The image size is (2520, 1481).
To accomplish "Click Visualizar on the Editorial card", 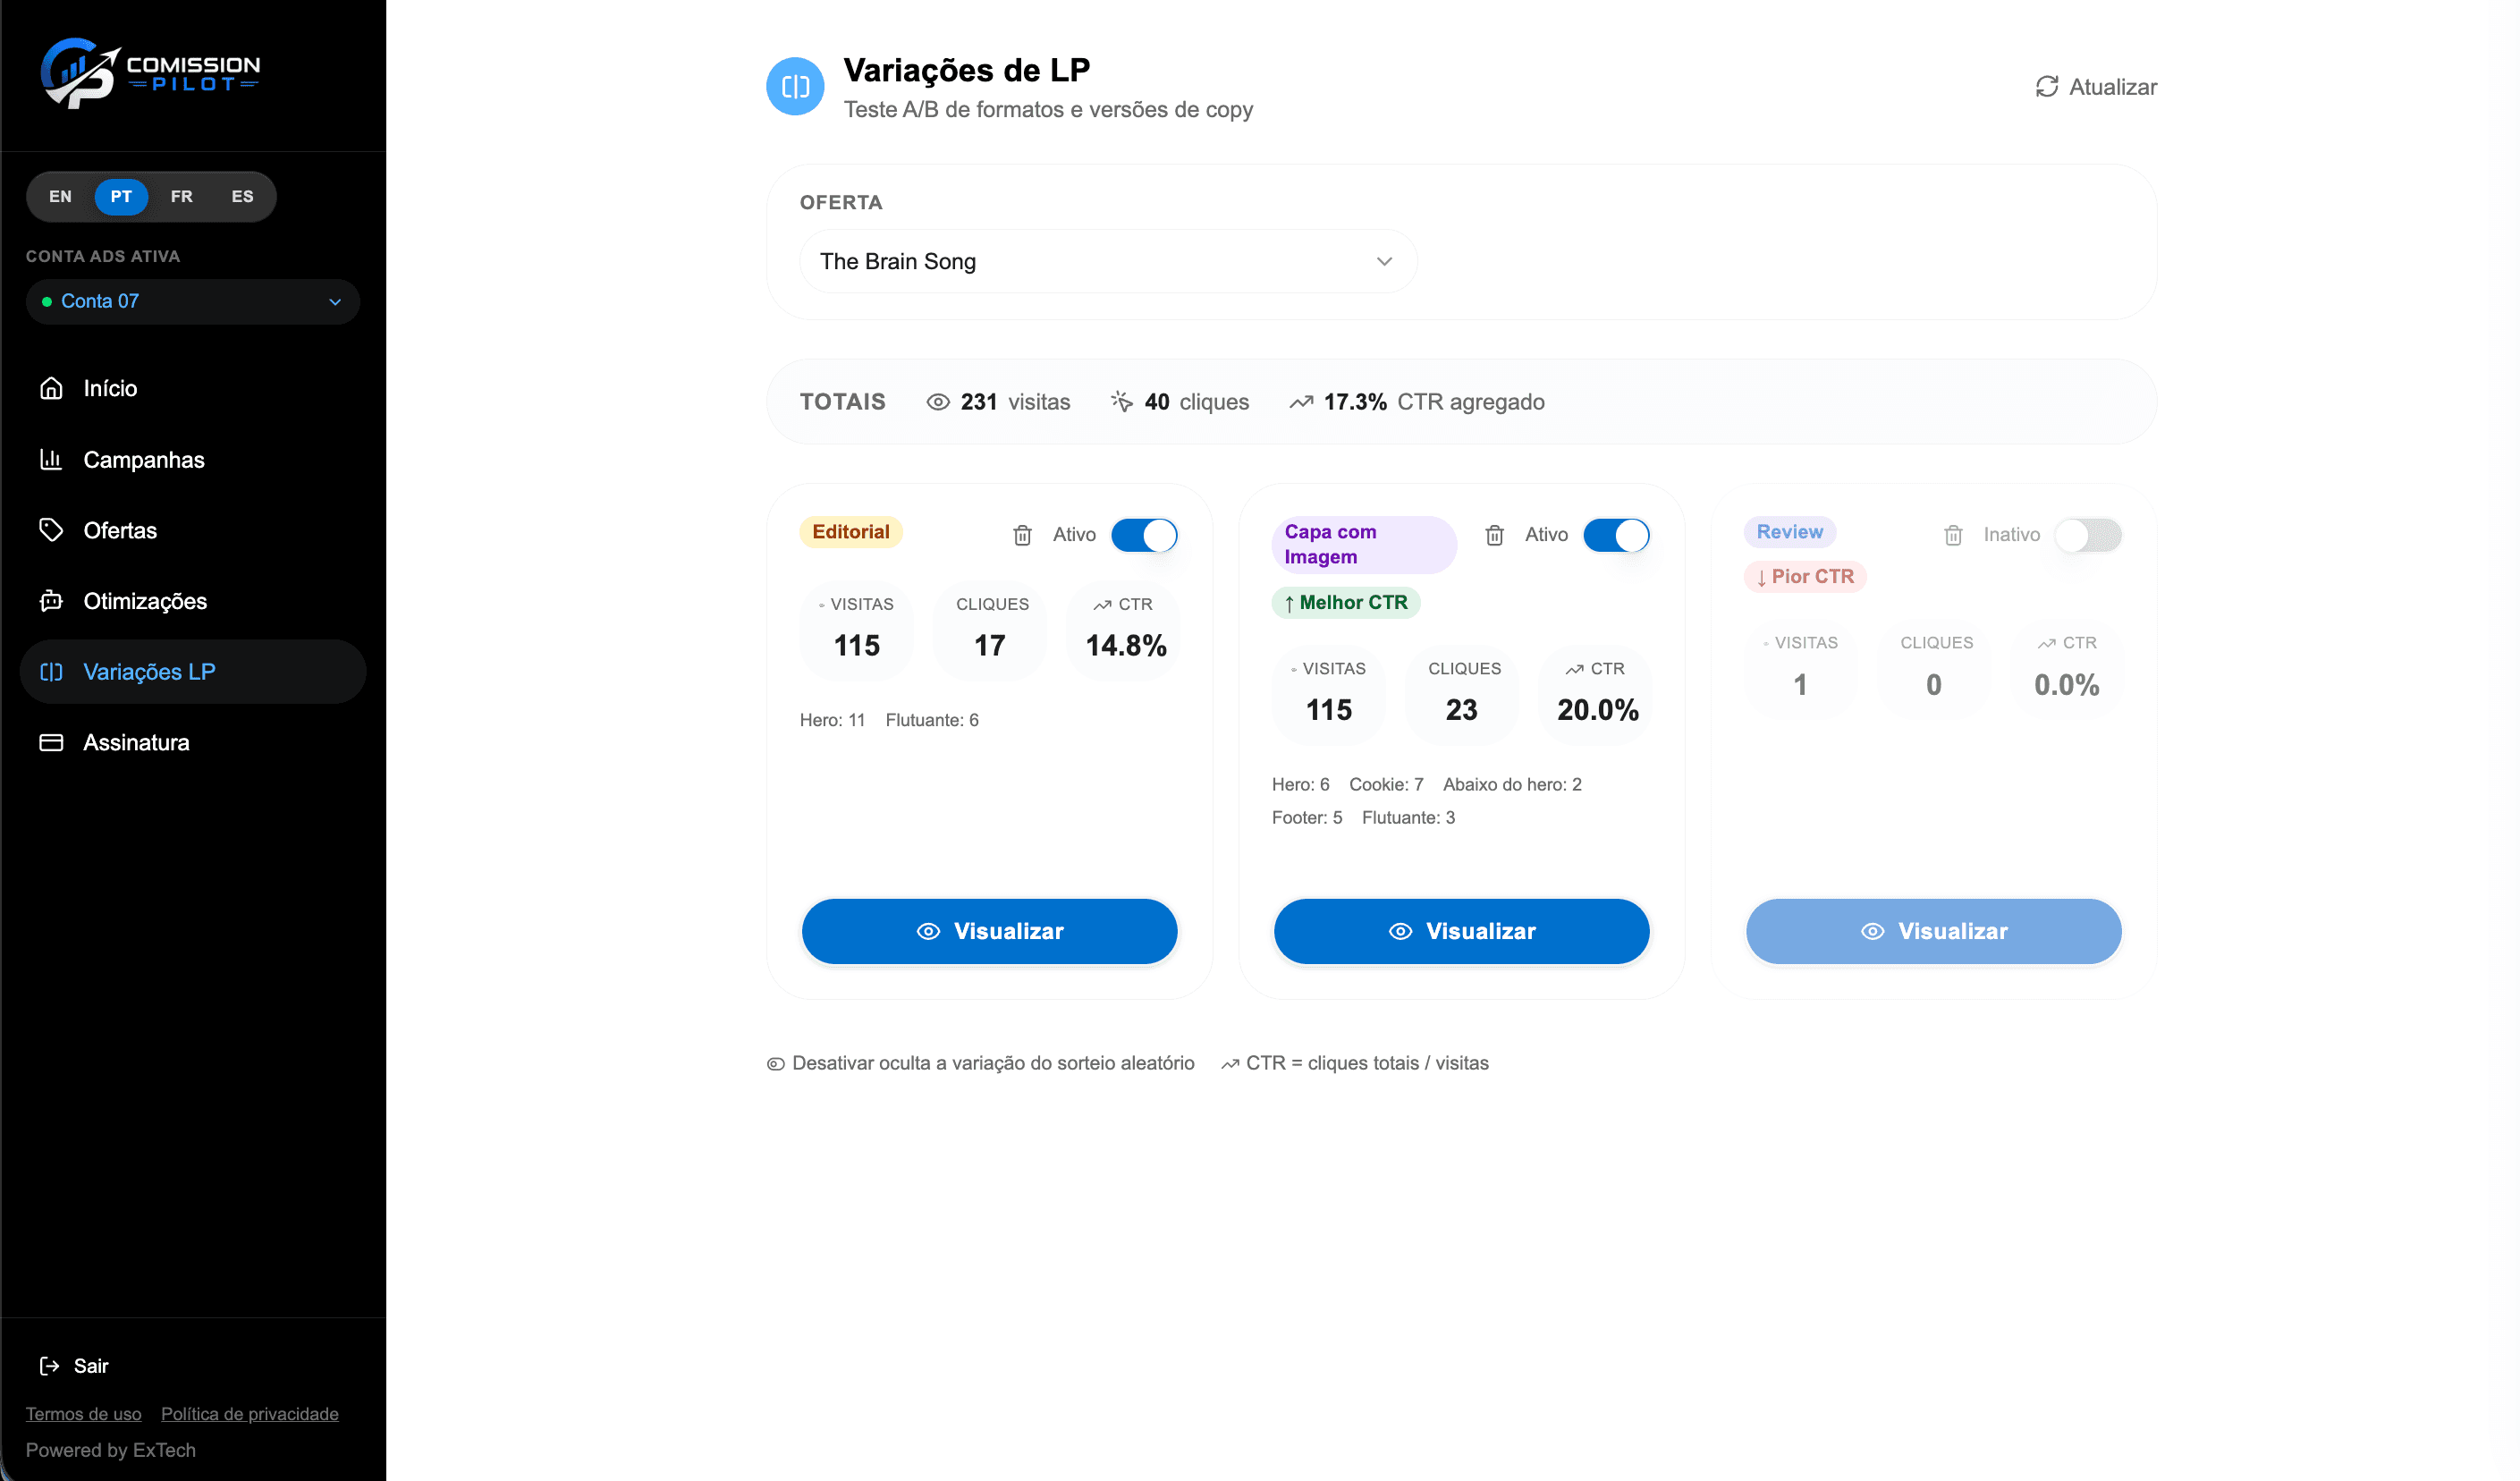I will [x=989, y=931].
